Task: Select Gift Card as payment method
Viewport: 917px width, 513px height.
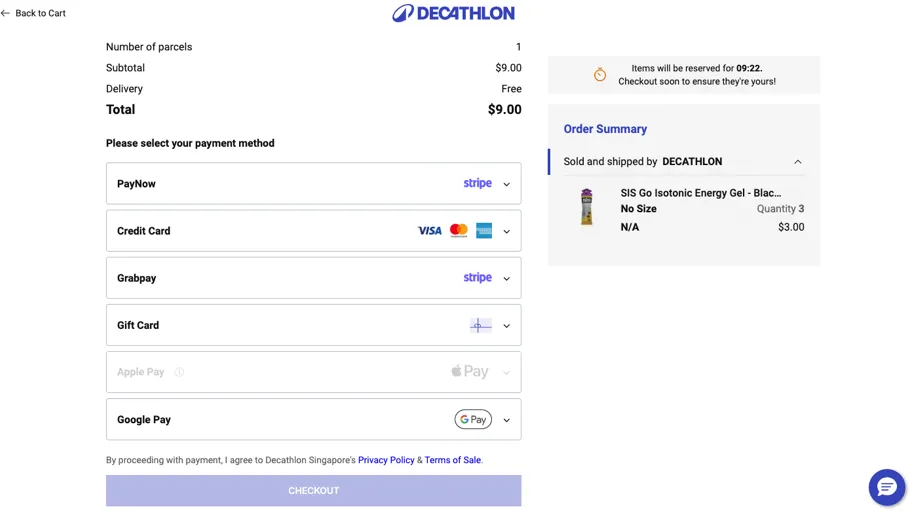Action: point(138,325)
